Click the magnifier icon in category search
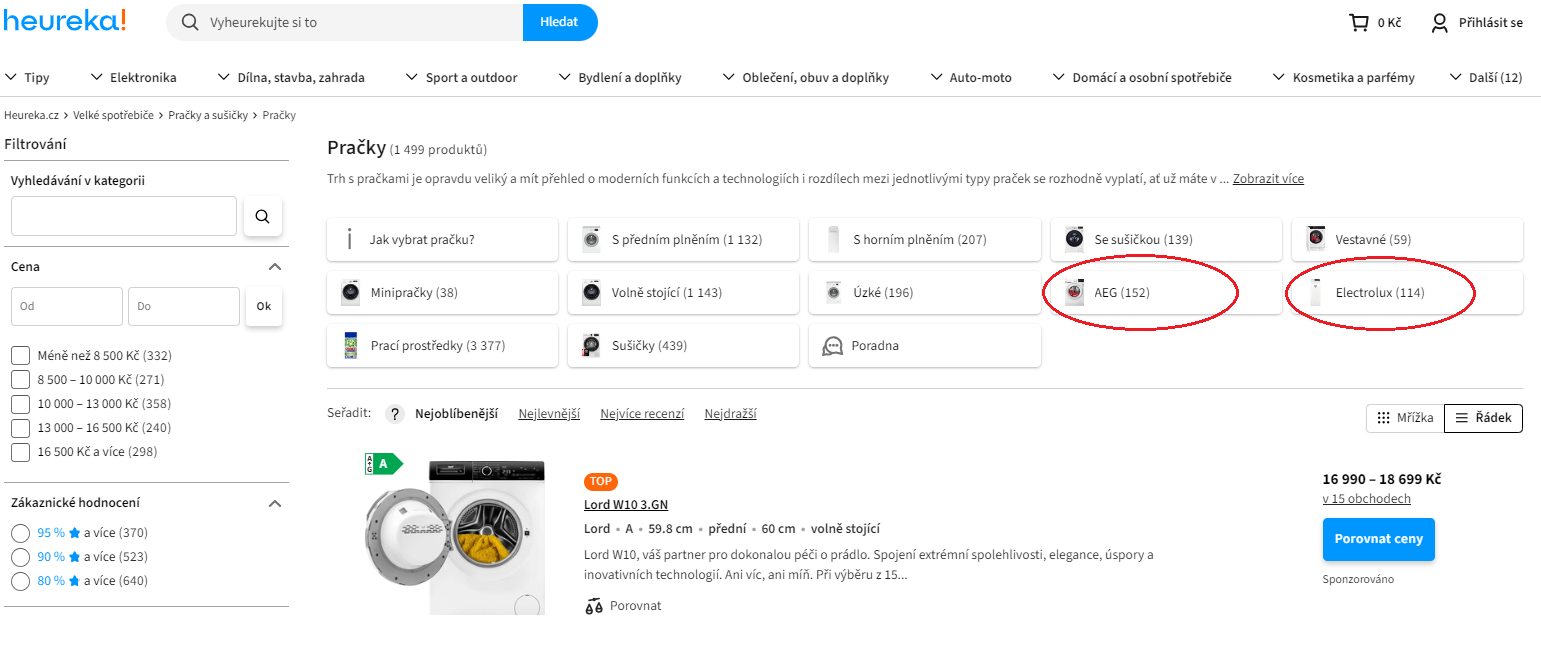This screenshot has height=648, width=1541. (x=262, y=216)
